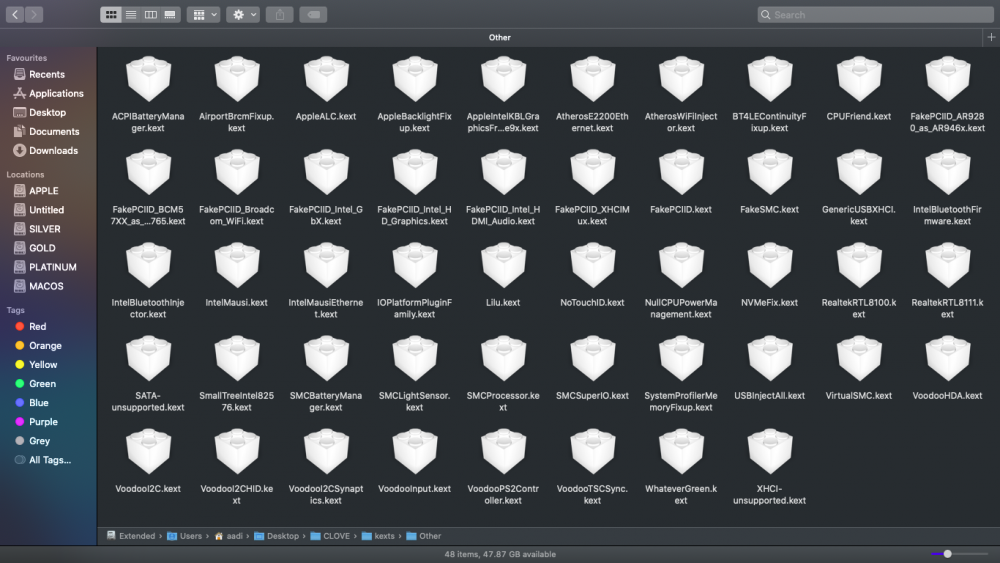Click Extended in the path bar
Viewport: 1000px width, 563px height.
[131, 536]
